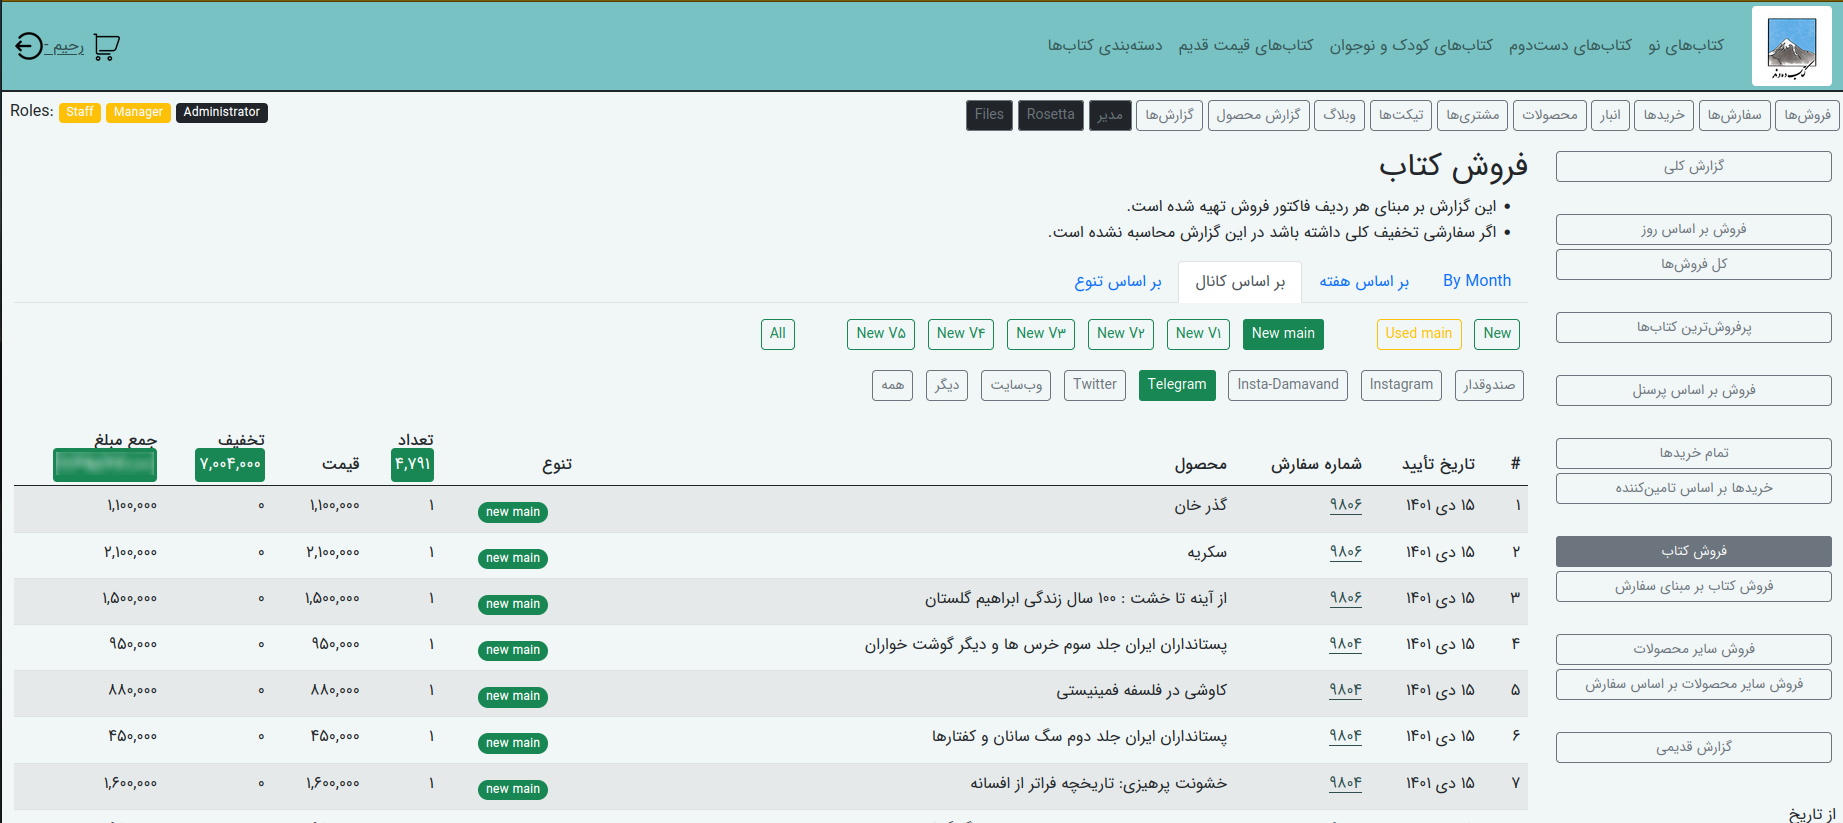Screen dimensions: 1843x823
Task: Toggle the New main variety filter
Action: 1283,334
